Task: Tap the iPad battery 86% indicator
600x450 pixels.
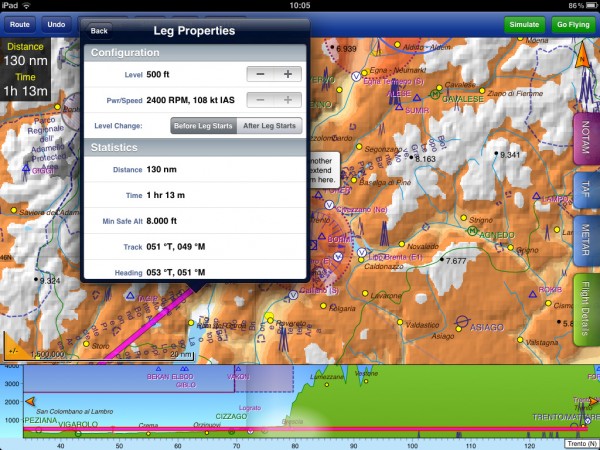Action: 582,5
